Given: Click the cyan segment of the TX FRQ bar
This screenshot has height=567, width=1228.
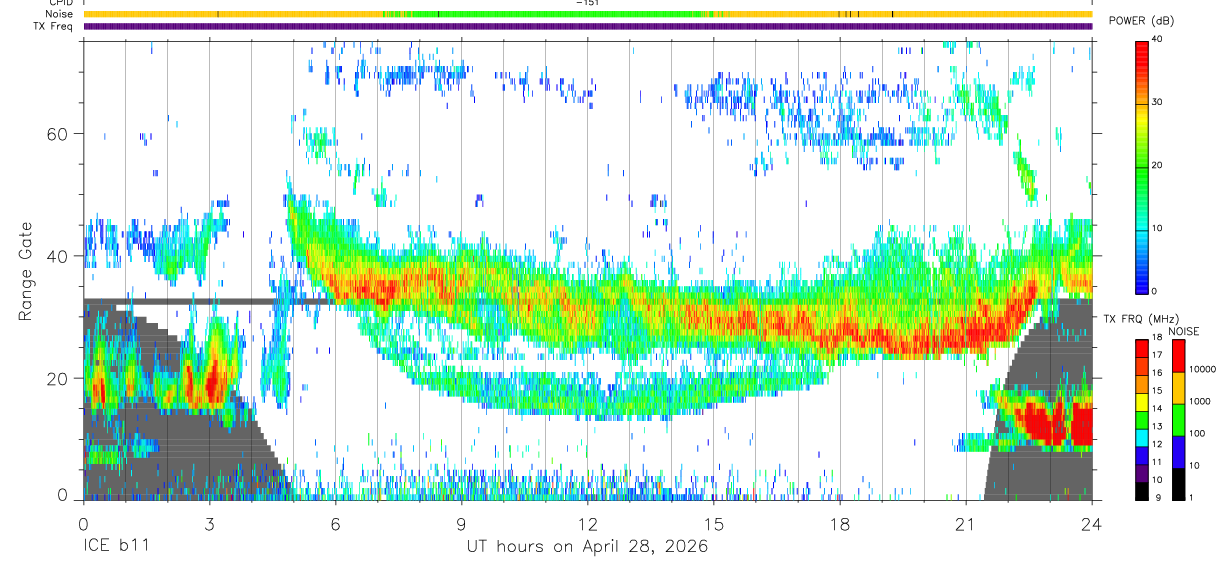Looking at the screenshot, I should (x=1142, y=438).
